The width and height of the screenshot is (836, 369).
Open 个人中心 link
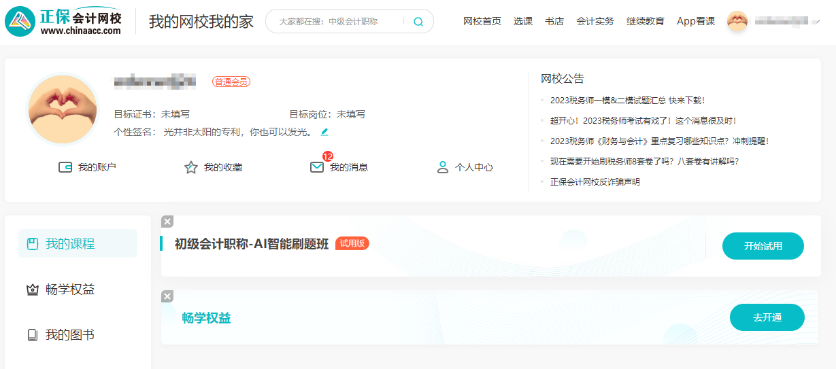pyautogui.click(x=473, y=167)
